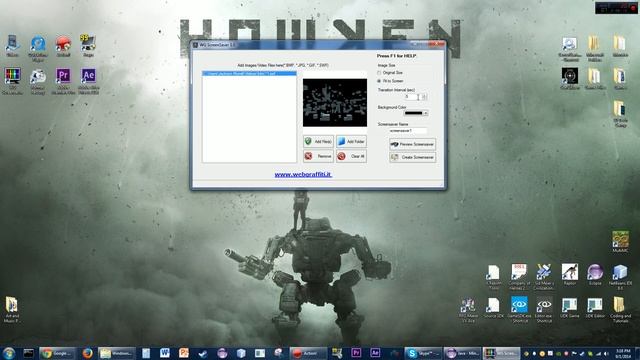This screenshot has height=360, width=640.
Task: Open the RPG Maker VX Ace shortcut
Action: (468, 310)
